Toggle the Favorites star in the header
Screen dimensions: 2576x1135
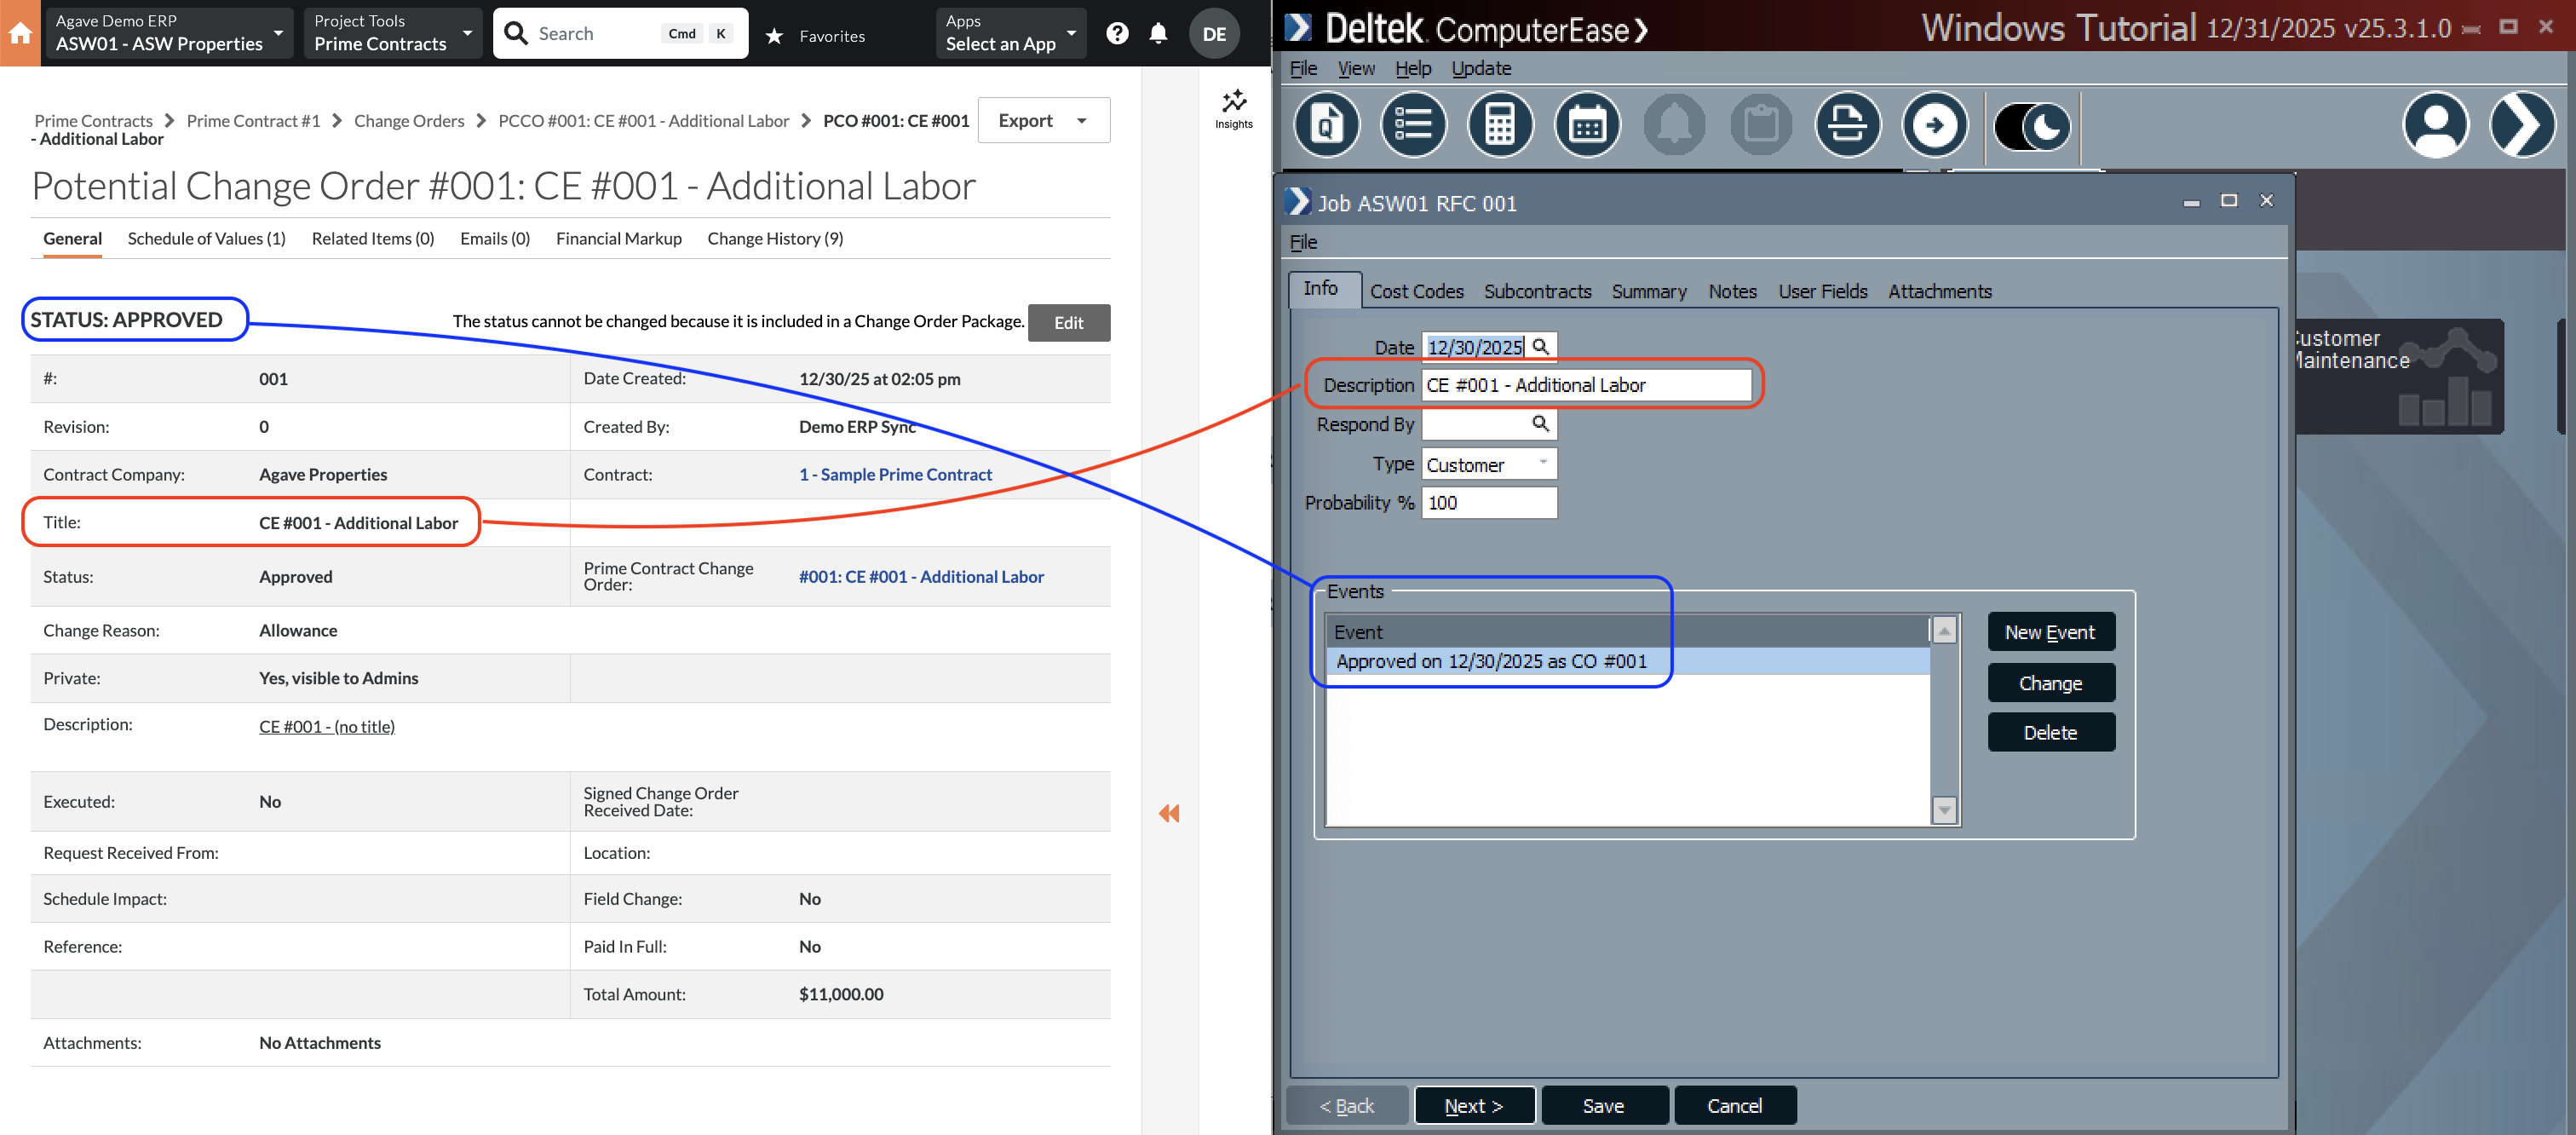tap(775, 35)
